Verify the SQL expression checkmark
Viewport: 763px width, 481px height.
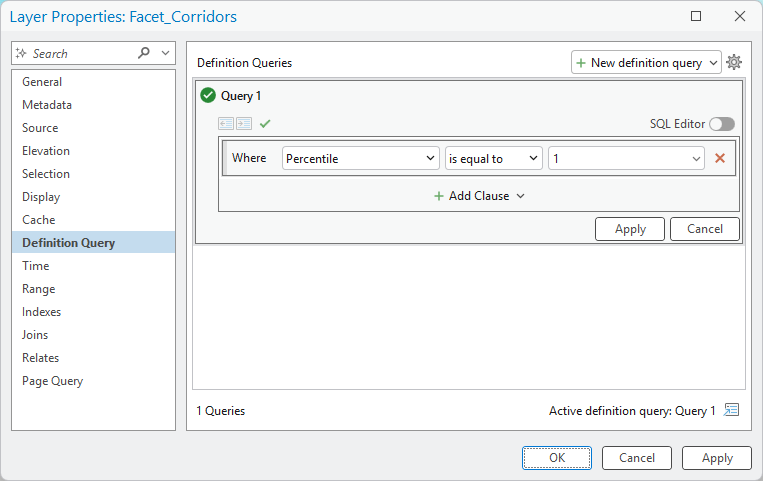point(265,124)
